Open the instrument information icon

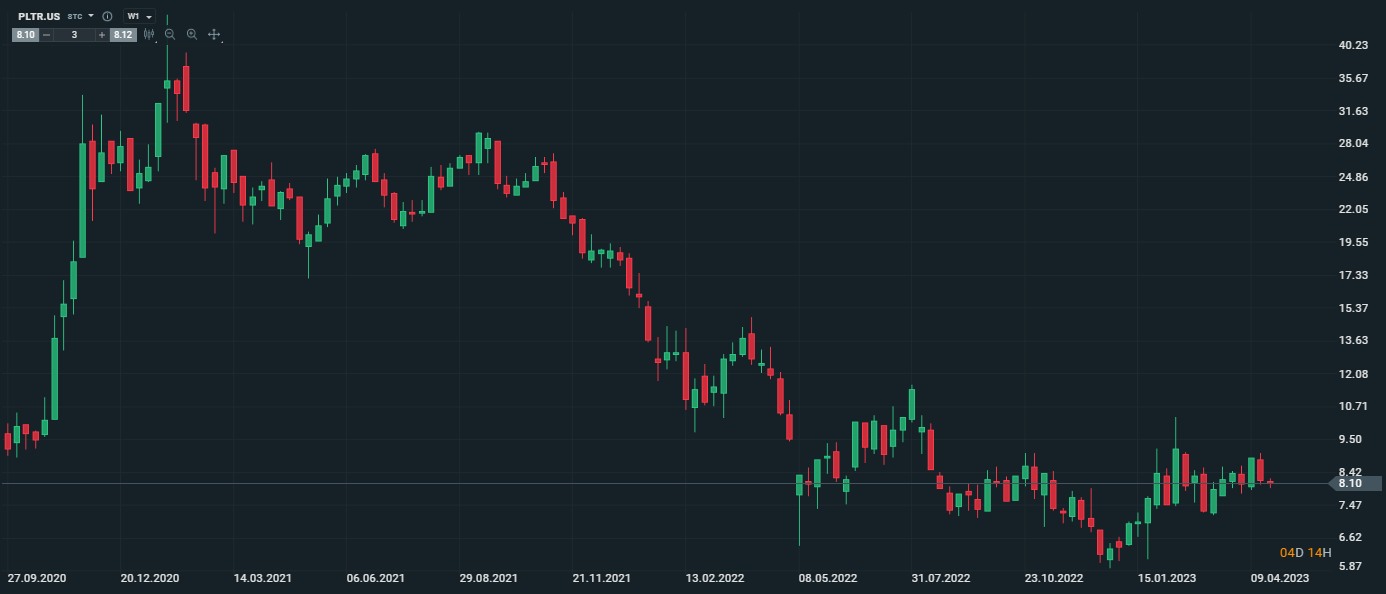[x=107, y=16]
